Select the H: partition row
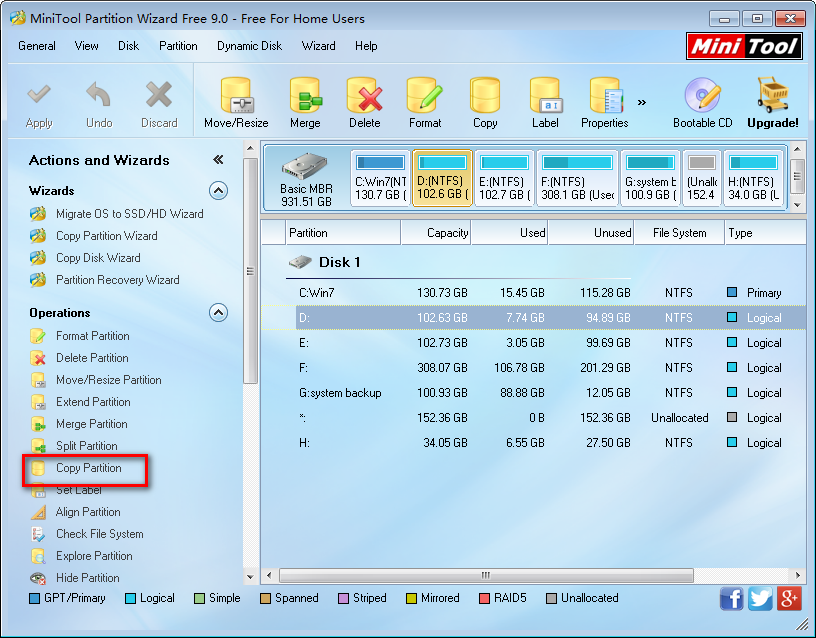This screenshot has height=638, width=816. click(533, 443)
